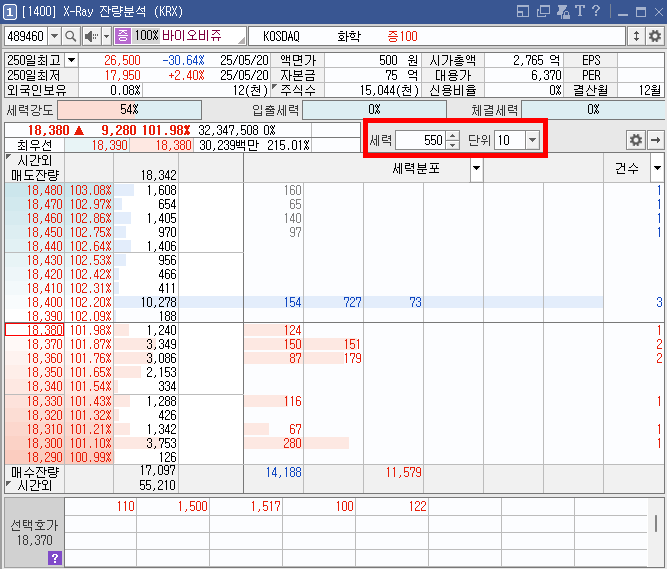Image resolution: width=667 pixels, height=569 pixels.
Task: Increase the 세력 value with up spinner
Action: click(x=453, y=136)
